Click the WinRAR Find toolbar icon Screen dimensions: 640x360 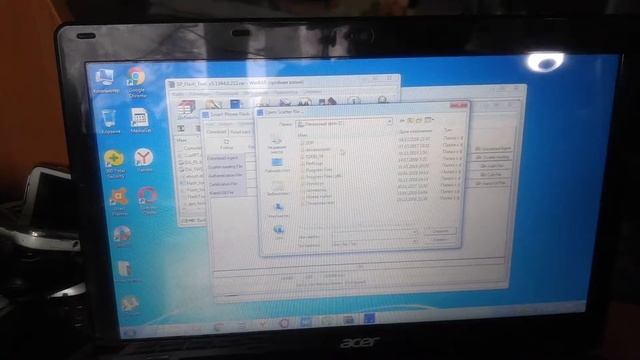[304, 102]
